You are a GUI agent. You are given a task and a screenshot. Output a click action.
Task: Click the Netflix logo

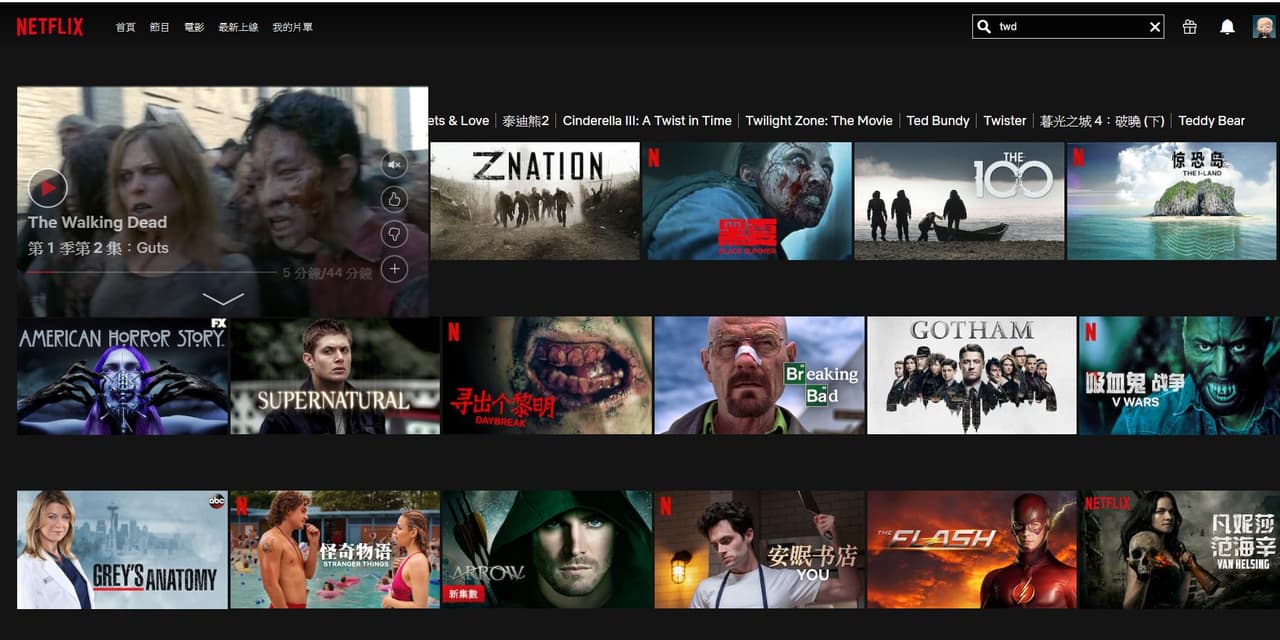(x=50, y=27)
